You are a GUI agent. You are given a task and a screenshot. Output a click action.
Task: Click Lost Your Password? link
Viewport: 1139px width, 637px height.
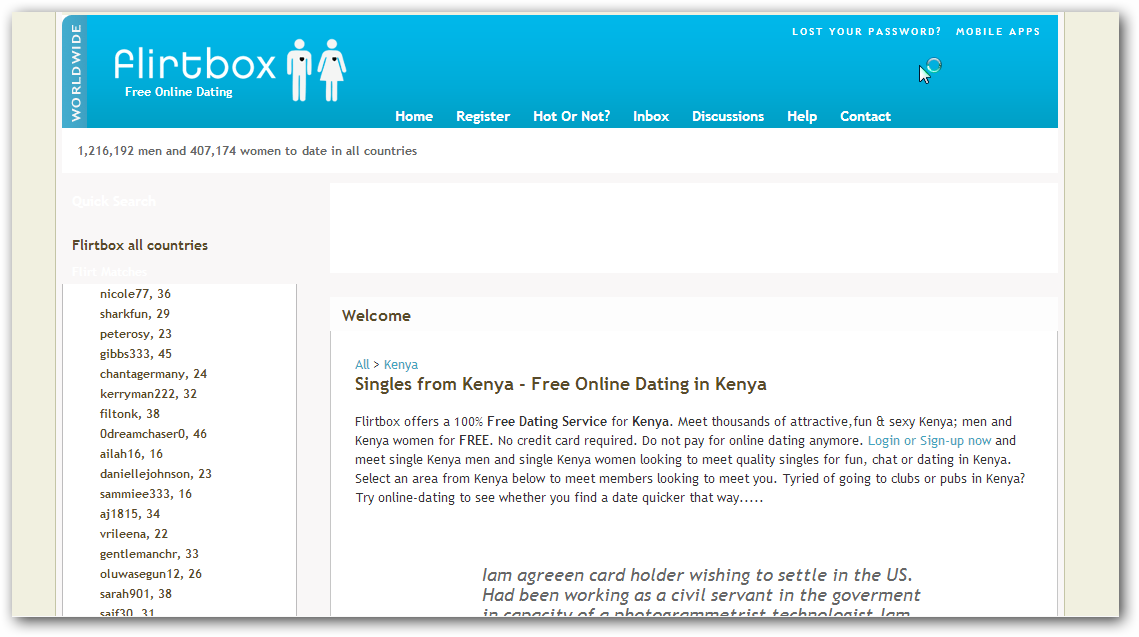[x=867, y=32]
